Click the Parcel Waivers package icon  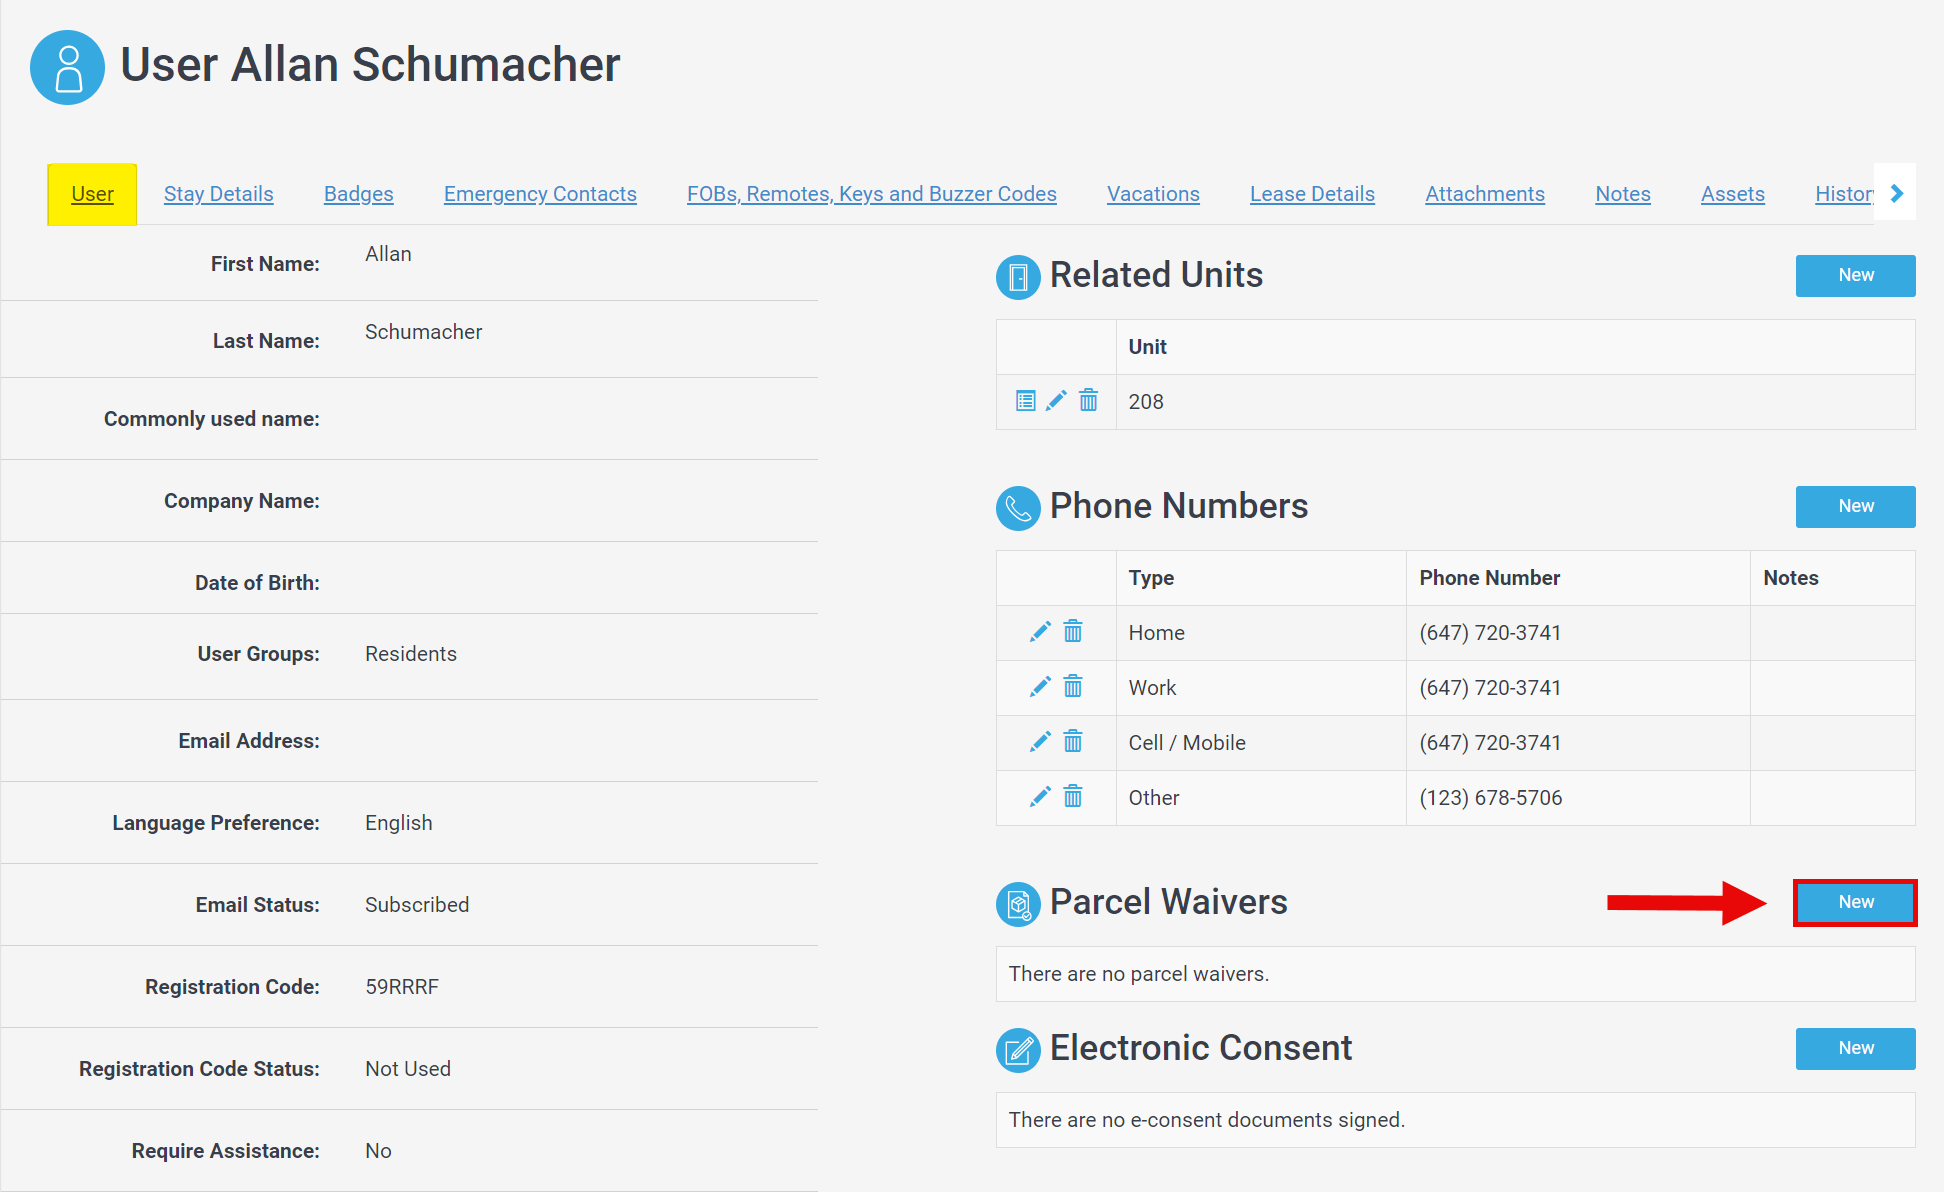(1017, 904)
